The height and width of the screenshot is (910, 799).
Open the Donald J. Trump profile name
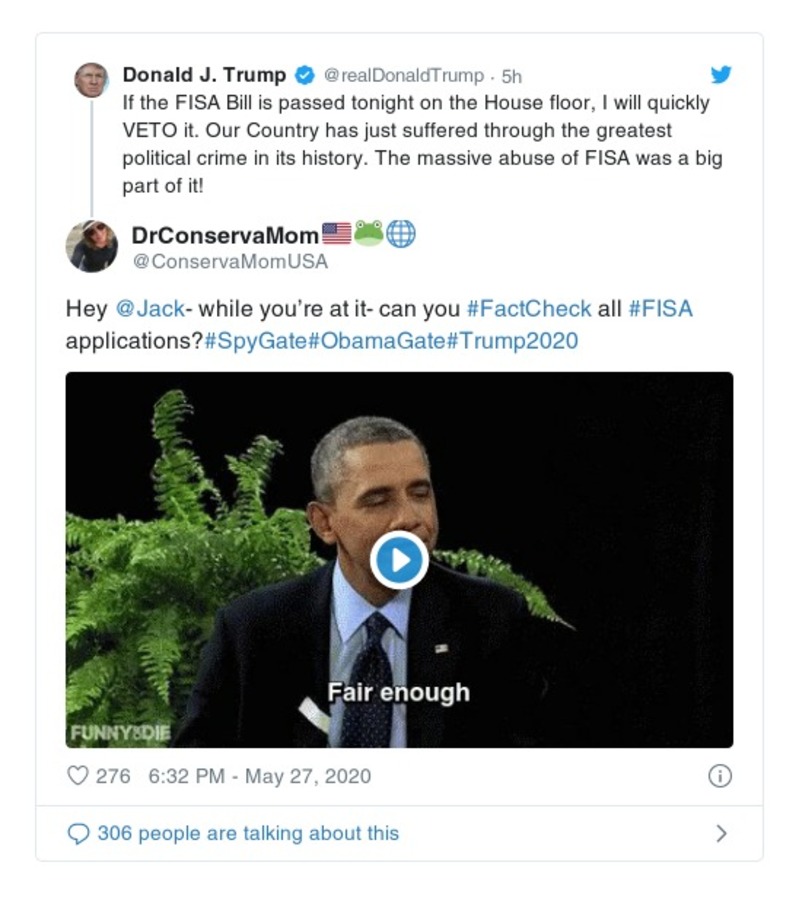[x=204, y=76]
